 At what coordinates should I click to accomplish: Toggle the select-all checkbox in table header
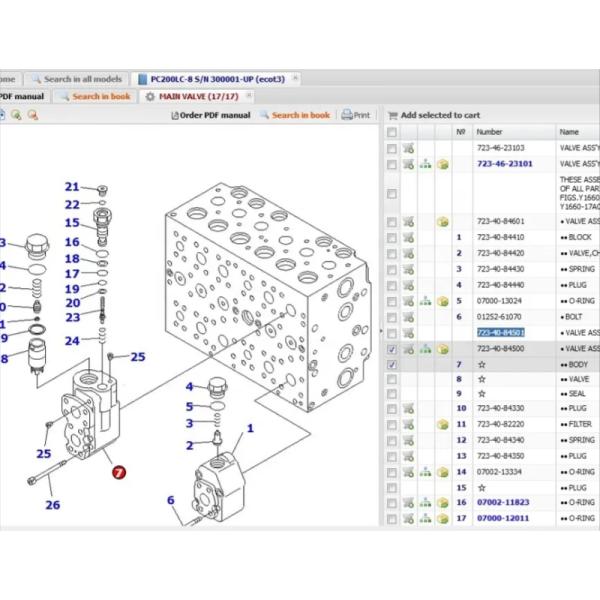click(x=392, y=132)
